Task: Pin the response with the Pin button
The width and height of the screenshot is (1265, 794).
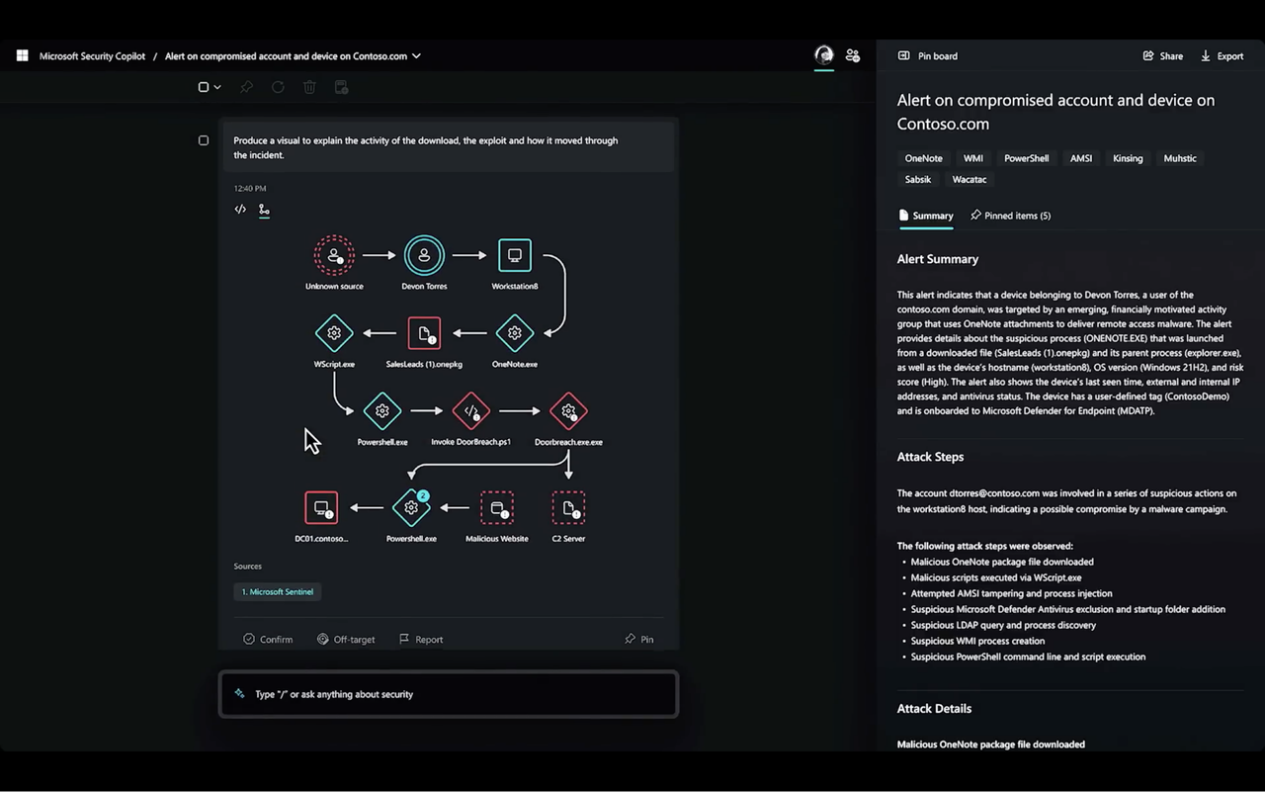Action: (639, 639)
